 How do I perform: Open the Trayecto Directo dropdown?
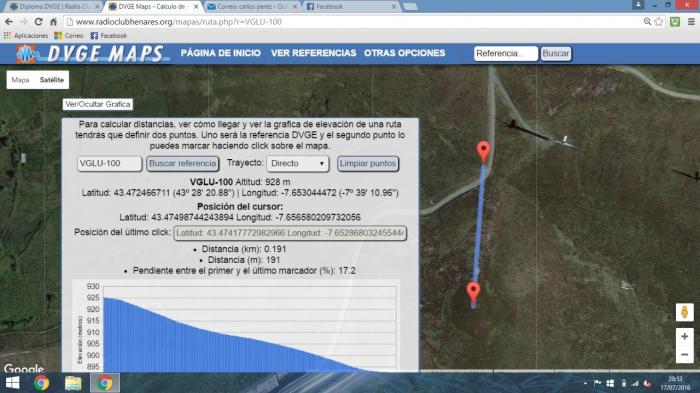click(x=298, y=163)
